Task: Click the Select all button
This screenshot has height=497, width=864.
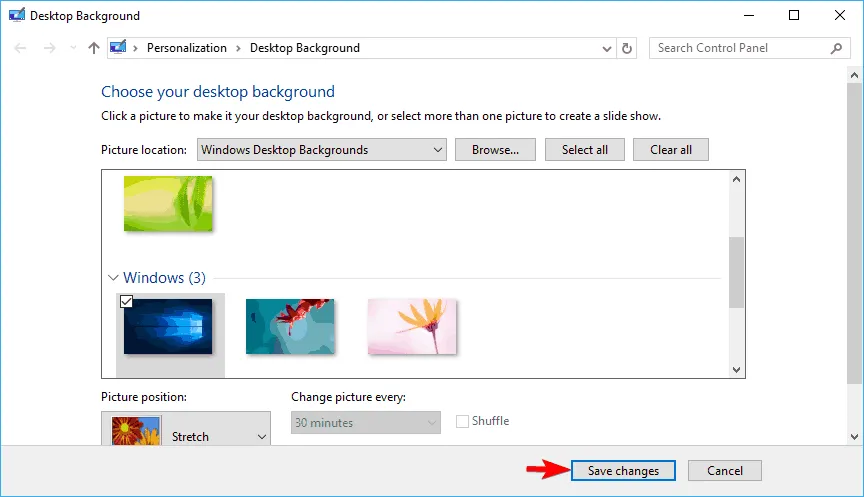Action: (x=584, y=150)
